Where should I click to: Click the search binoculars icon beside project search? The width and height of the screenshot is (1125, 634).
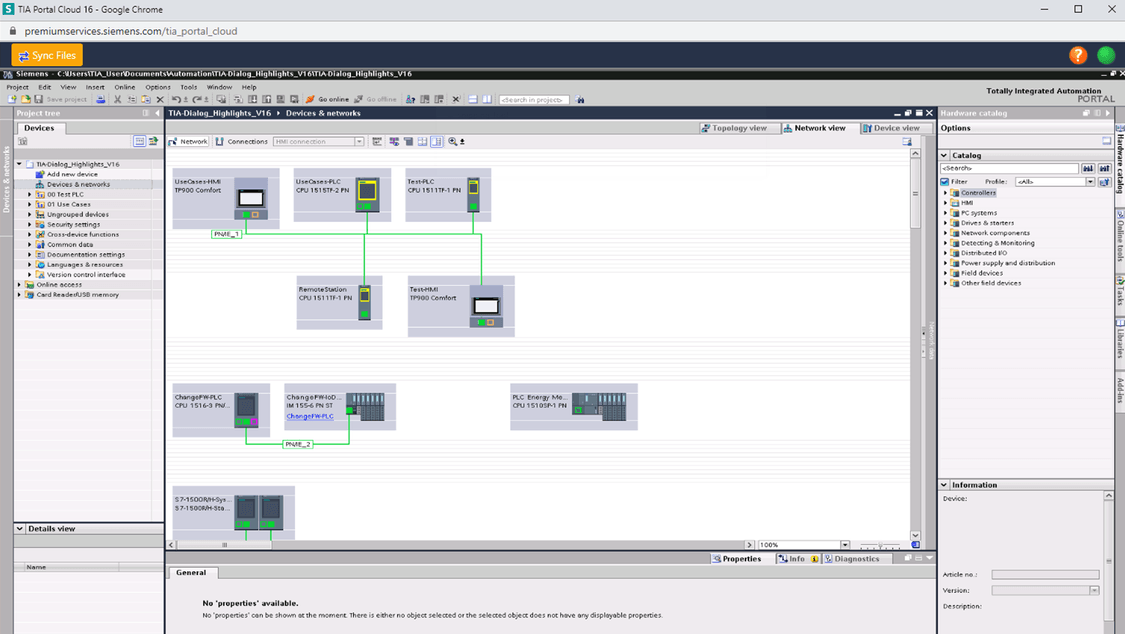point(580,100)
